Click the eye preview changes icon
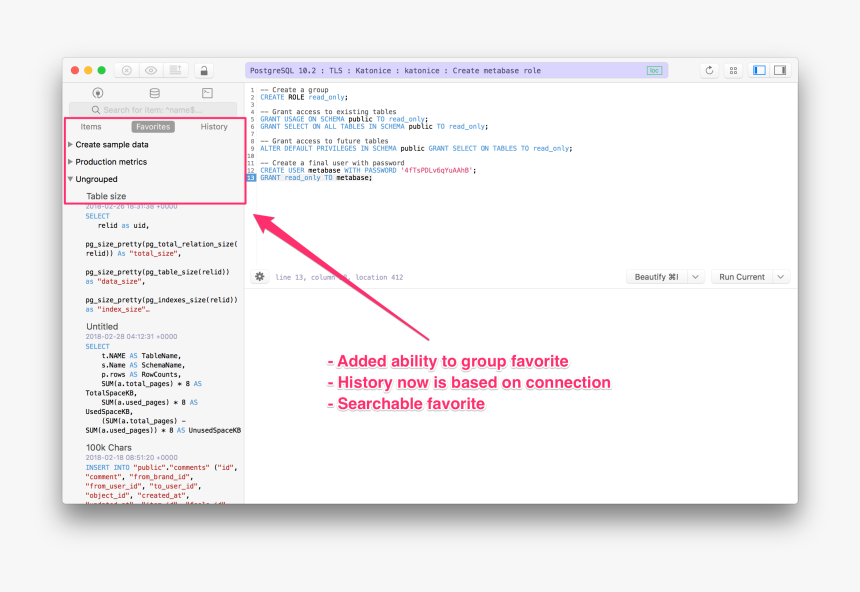The width and height of the screenshot is (860, 592). 151,71
